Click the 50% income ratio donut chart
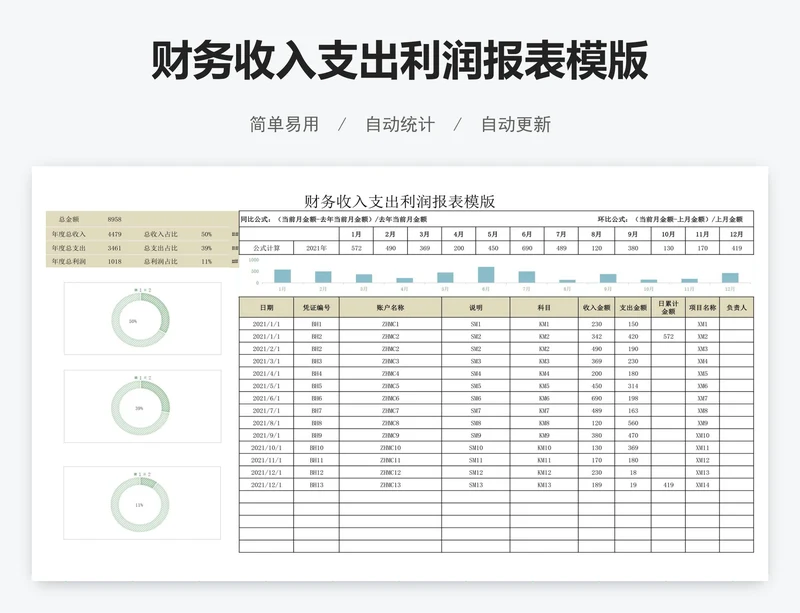This screenshot has height=613, width=800. [x=140, y=322]
